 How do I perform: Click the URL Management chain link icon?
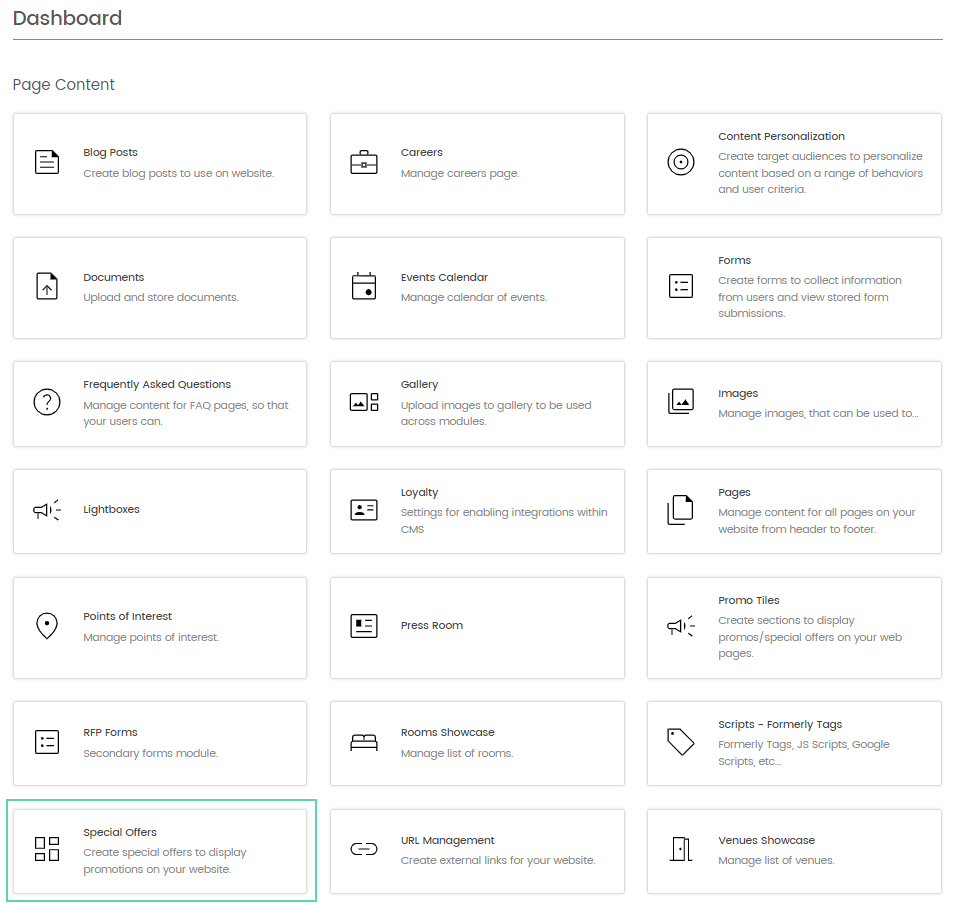pos(364,849)
